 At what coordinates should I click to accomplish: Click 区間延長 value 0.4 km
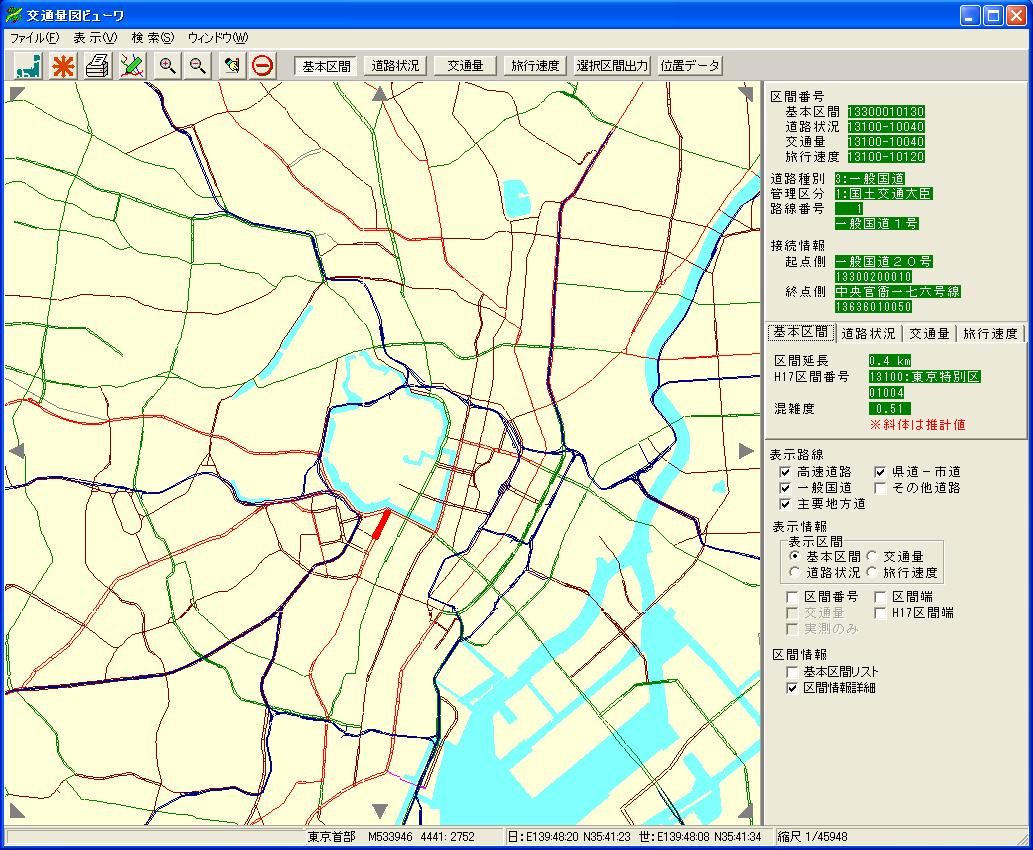pyautogui.click(x=889, y=361)
